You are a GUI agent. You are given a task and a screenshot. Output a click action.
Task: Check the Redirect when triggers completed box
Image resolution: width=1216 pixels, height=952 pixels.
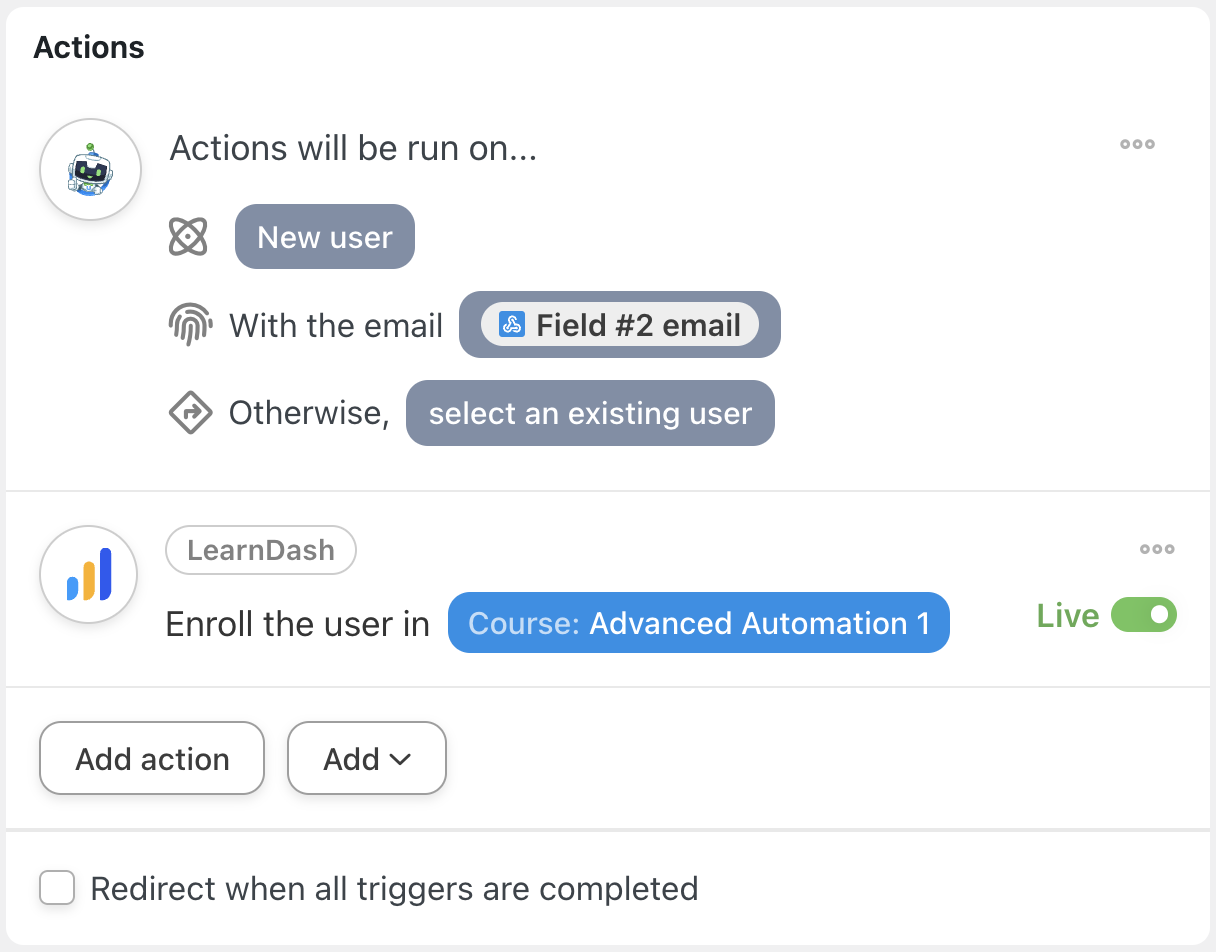click(57, 888)
